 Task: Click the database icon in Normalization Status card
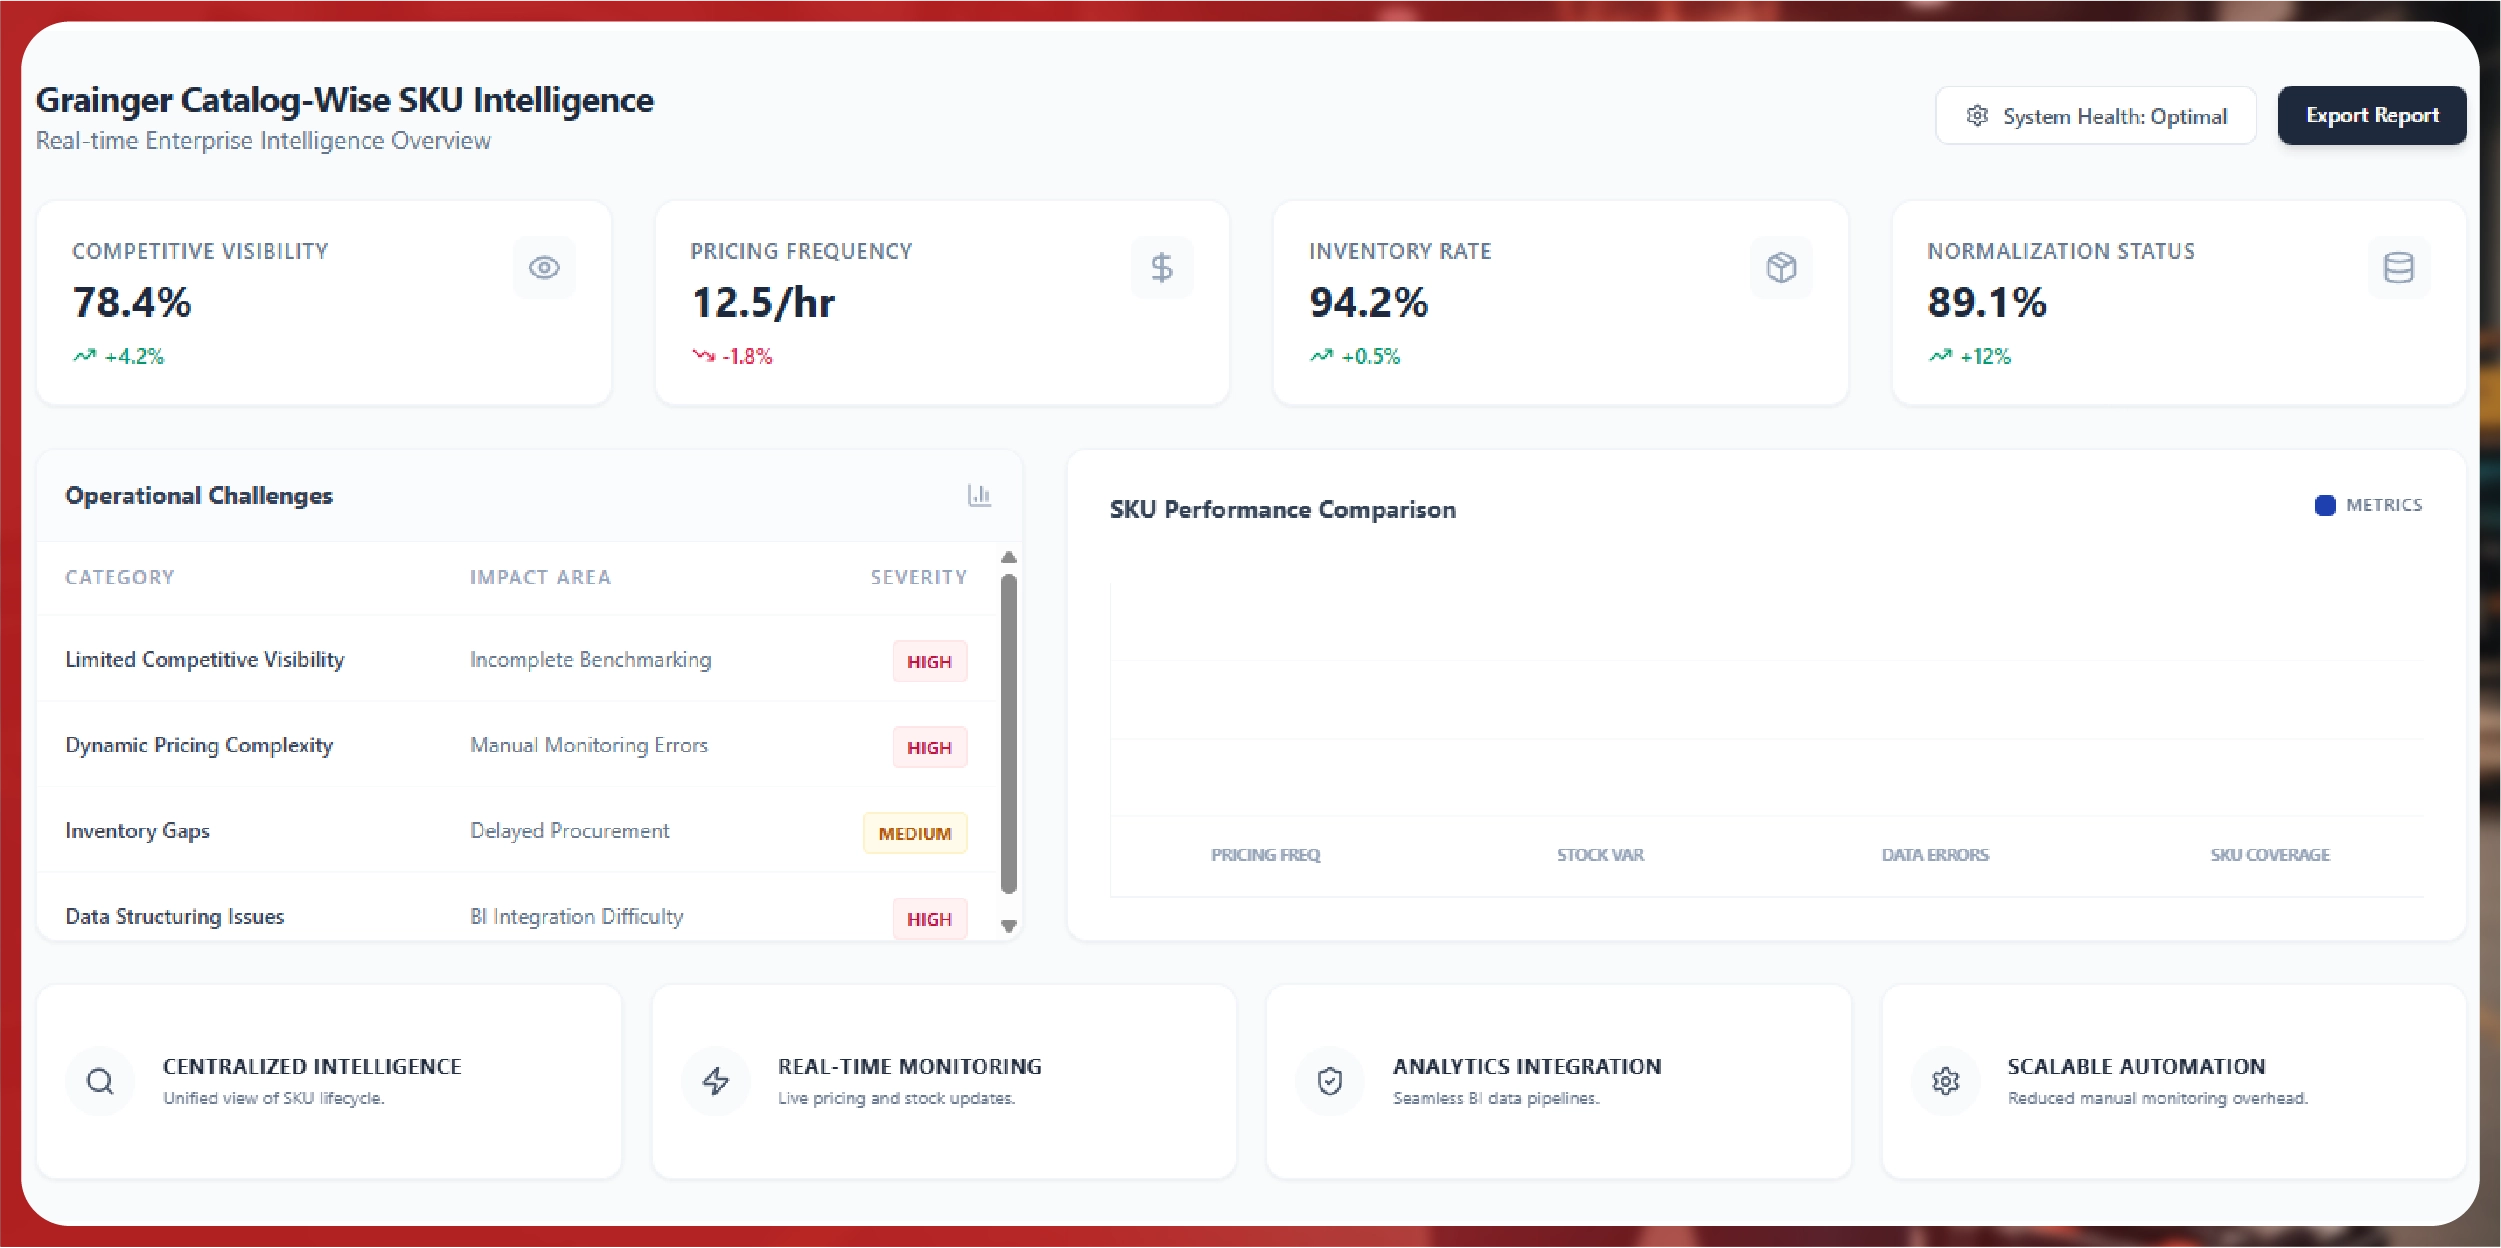click(x=2398, y=267)
